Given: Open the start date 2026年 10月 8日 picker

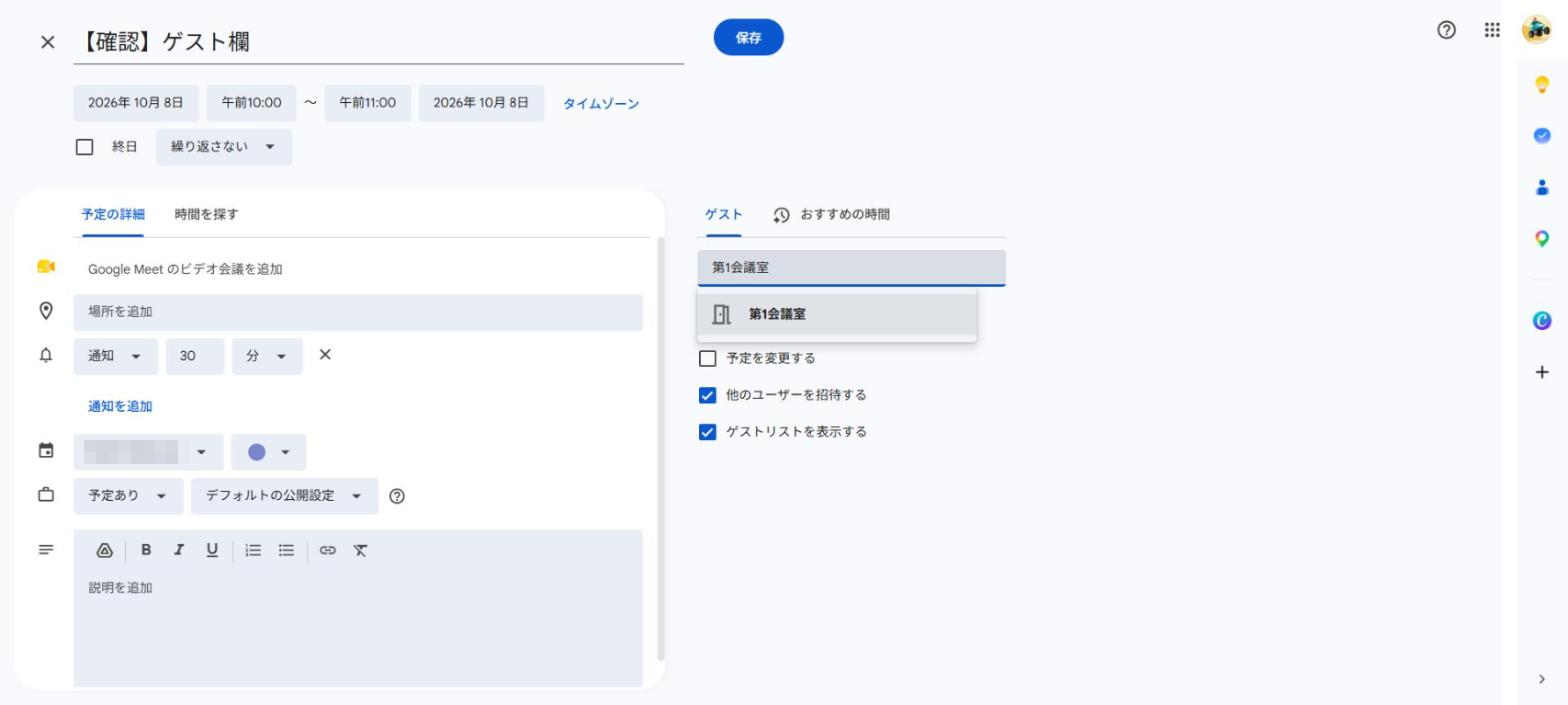Looking at the screenshot, I should (136, 103).
